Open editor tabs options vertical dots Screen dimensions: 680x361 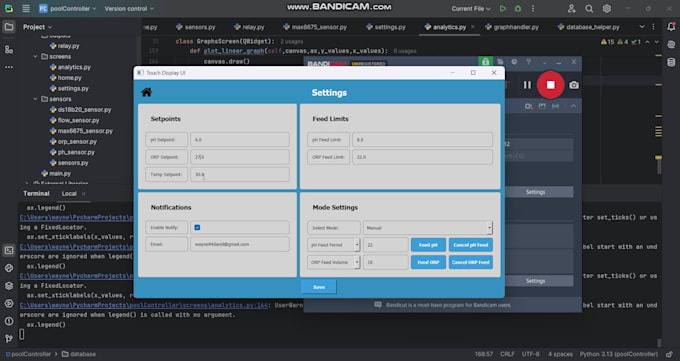click(x=654, y=27)
